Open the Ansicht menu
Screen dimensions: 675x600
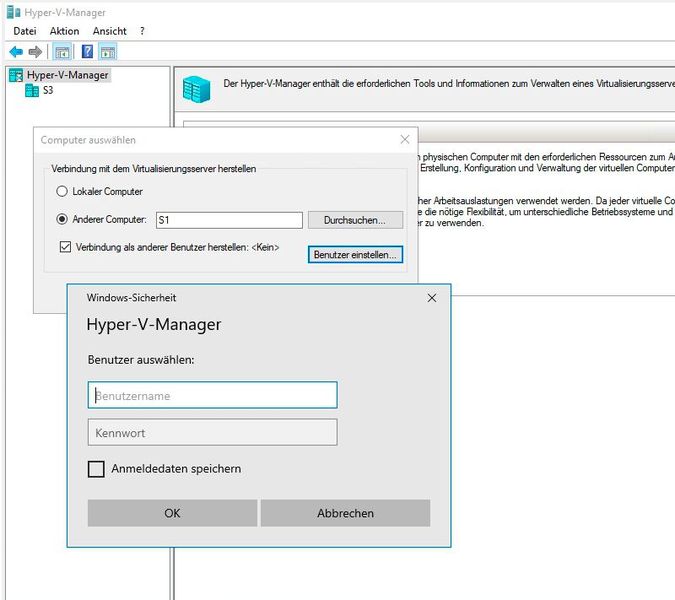click(109, 31)
